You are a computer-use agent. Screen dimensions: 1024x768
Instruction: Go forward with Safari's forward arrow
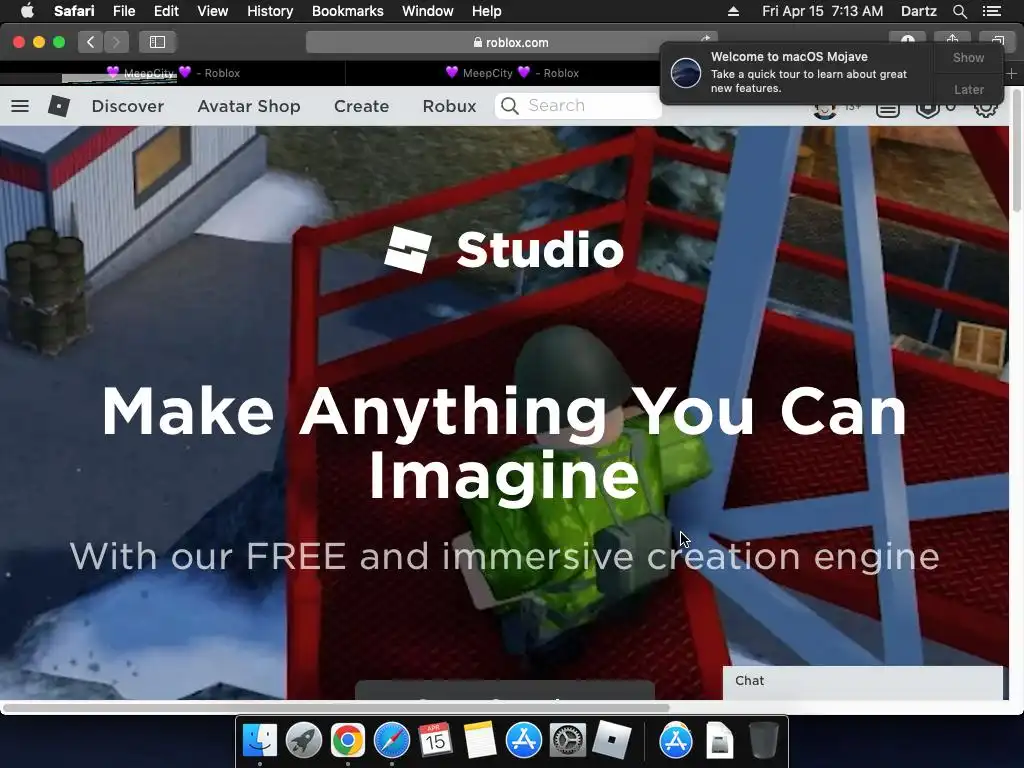pos(116,42)
